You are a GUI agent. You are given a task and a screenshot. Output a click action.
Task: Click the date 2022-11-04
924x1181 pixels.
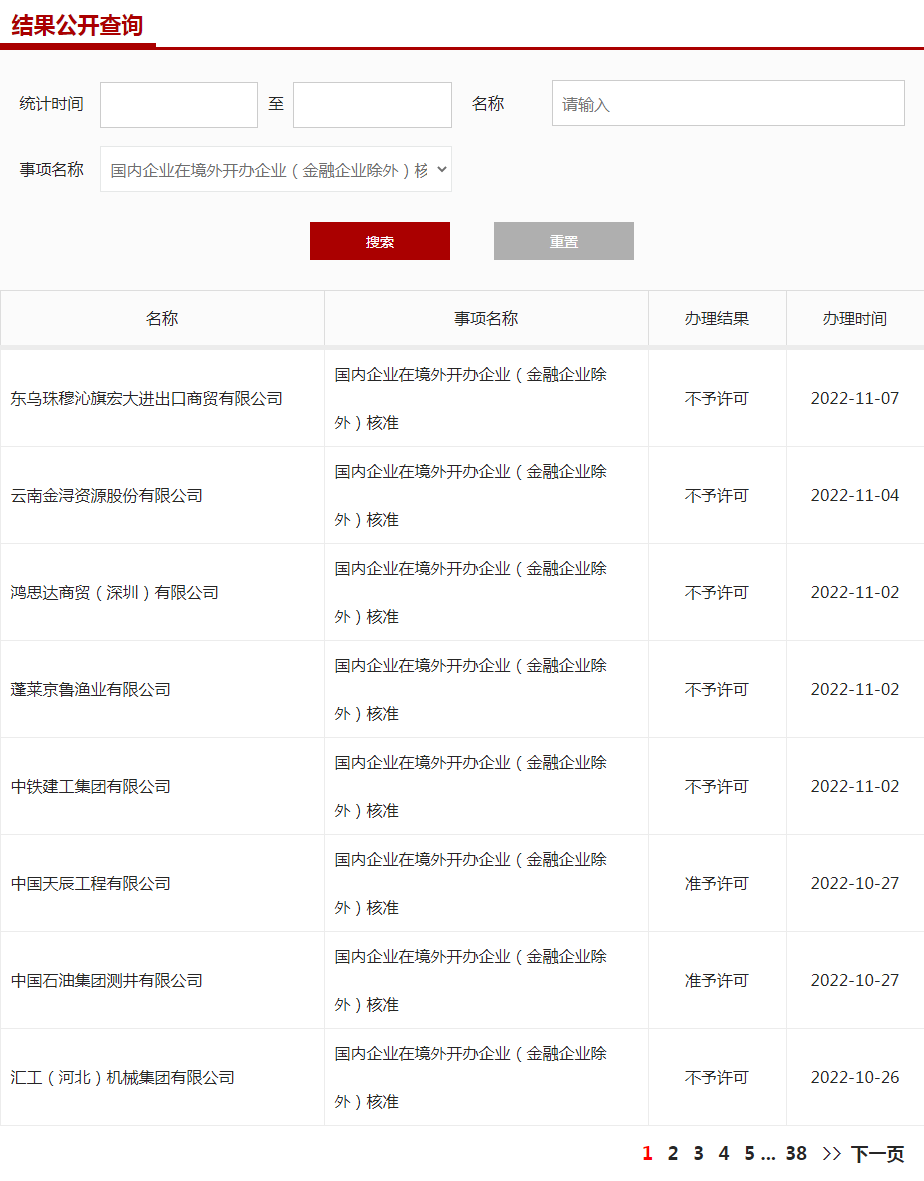(855, 496)
